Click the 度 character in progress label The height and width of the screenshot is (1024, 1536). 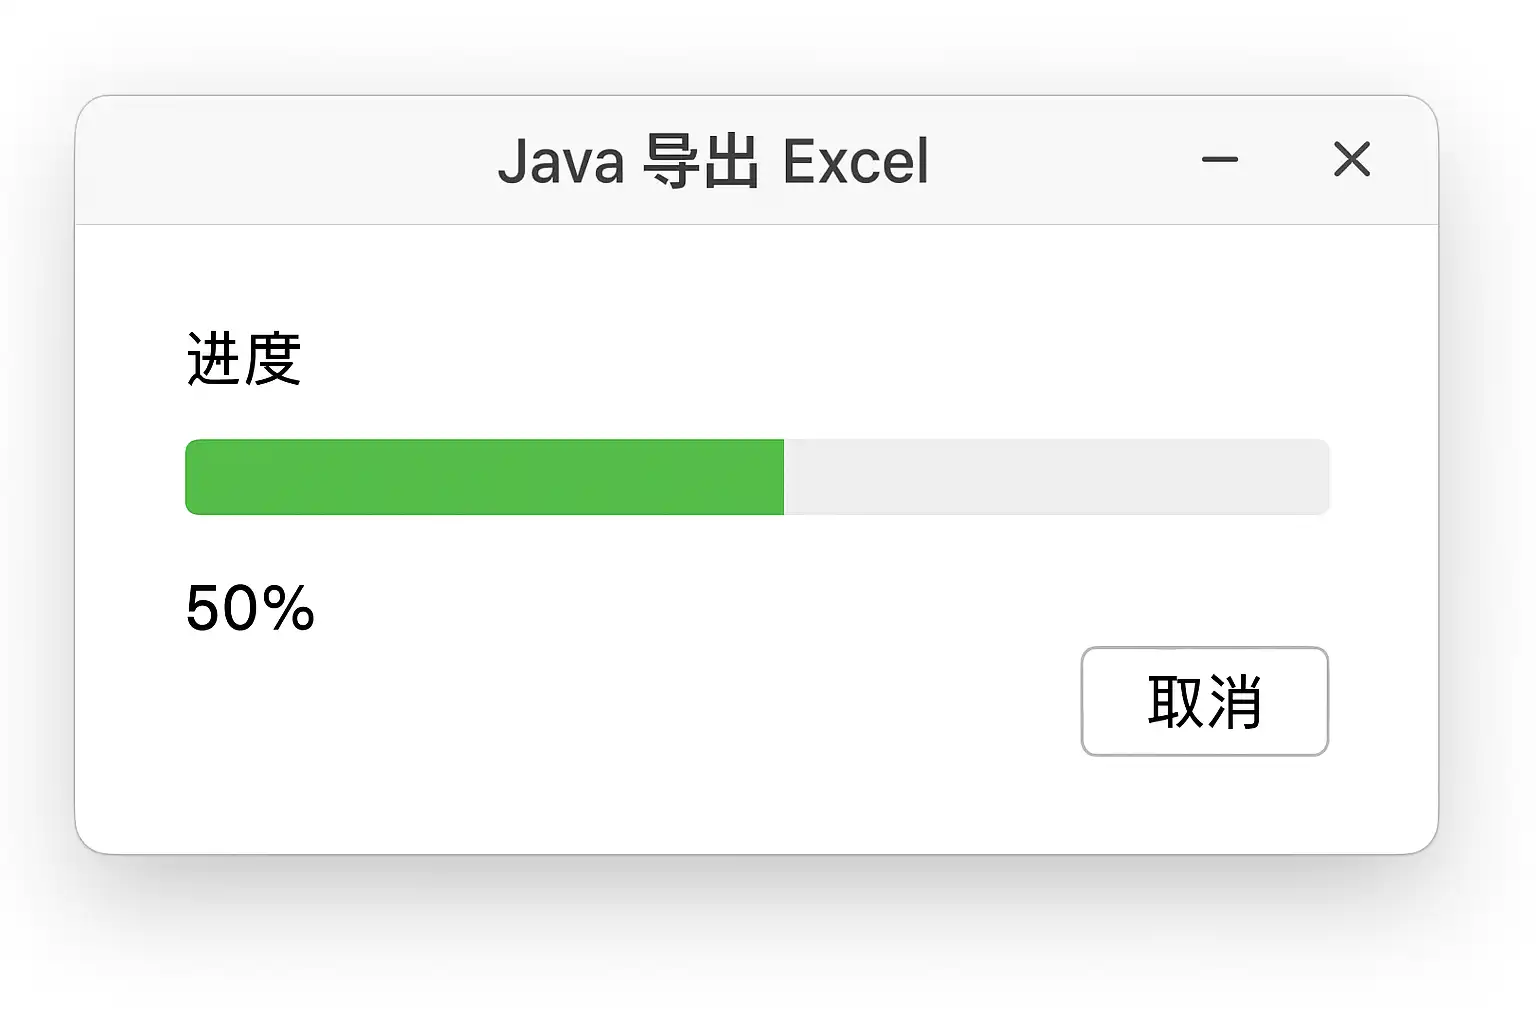pos(273,359)
